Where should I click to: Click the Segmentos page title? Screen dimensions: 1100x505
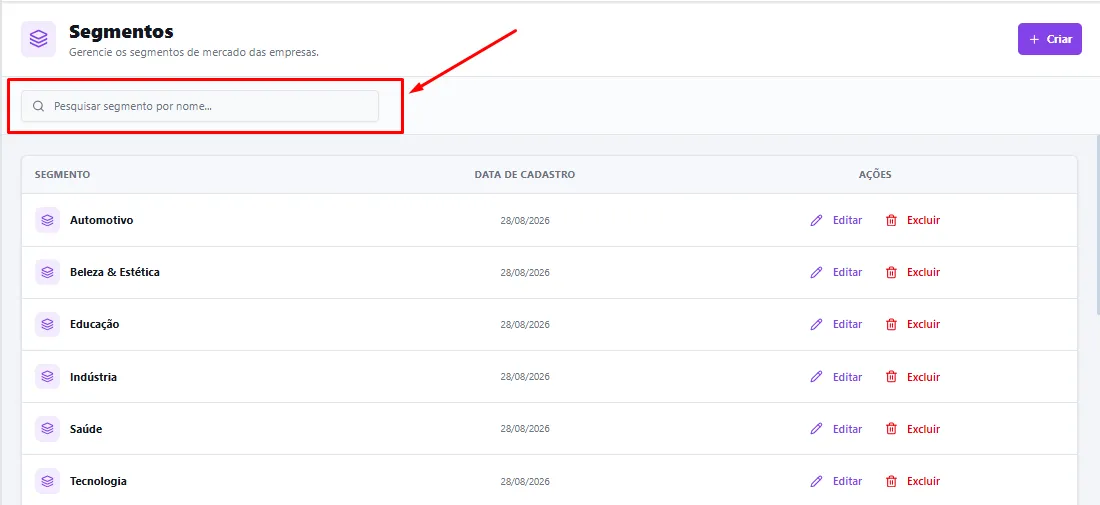click(x=121, y=32)
